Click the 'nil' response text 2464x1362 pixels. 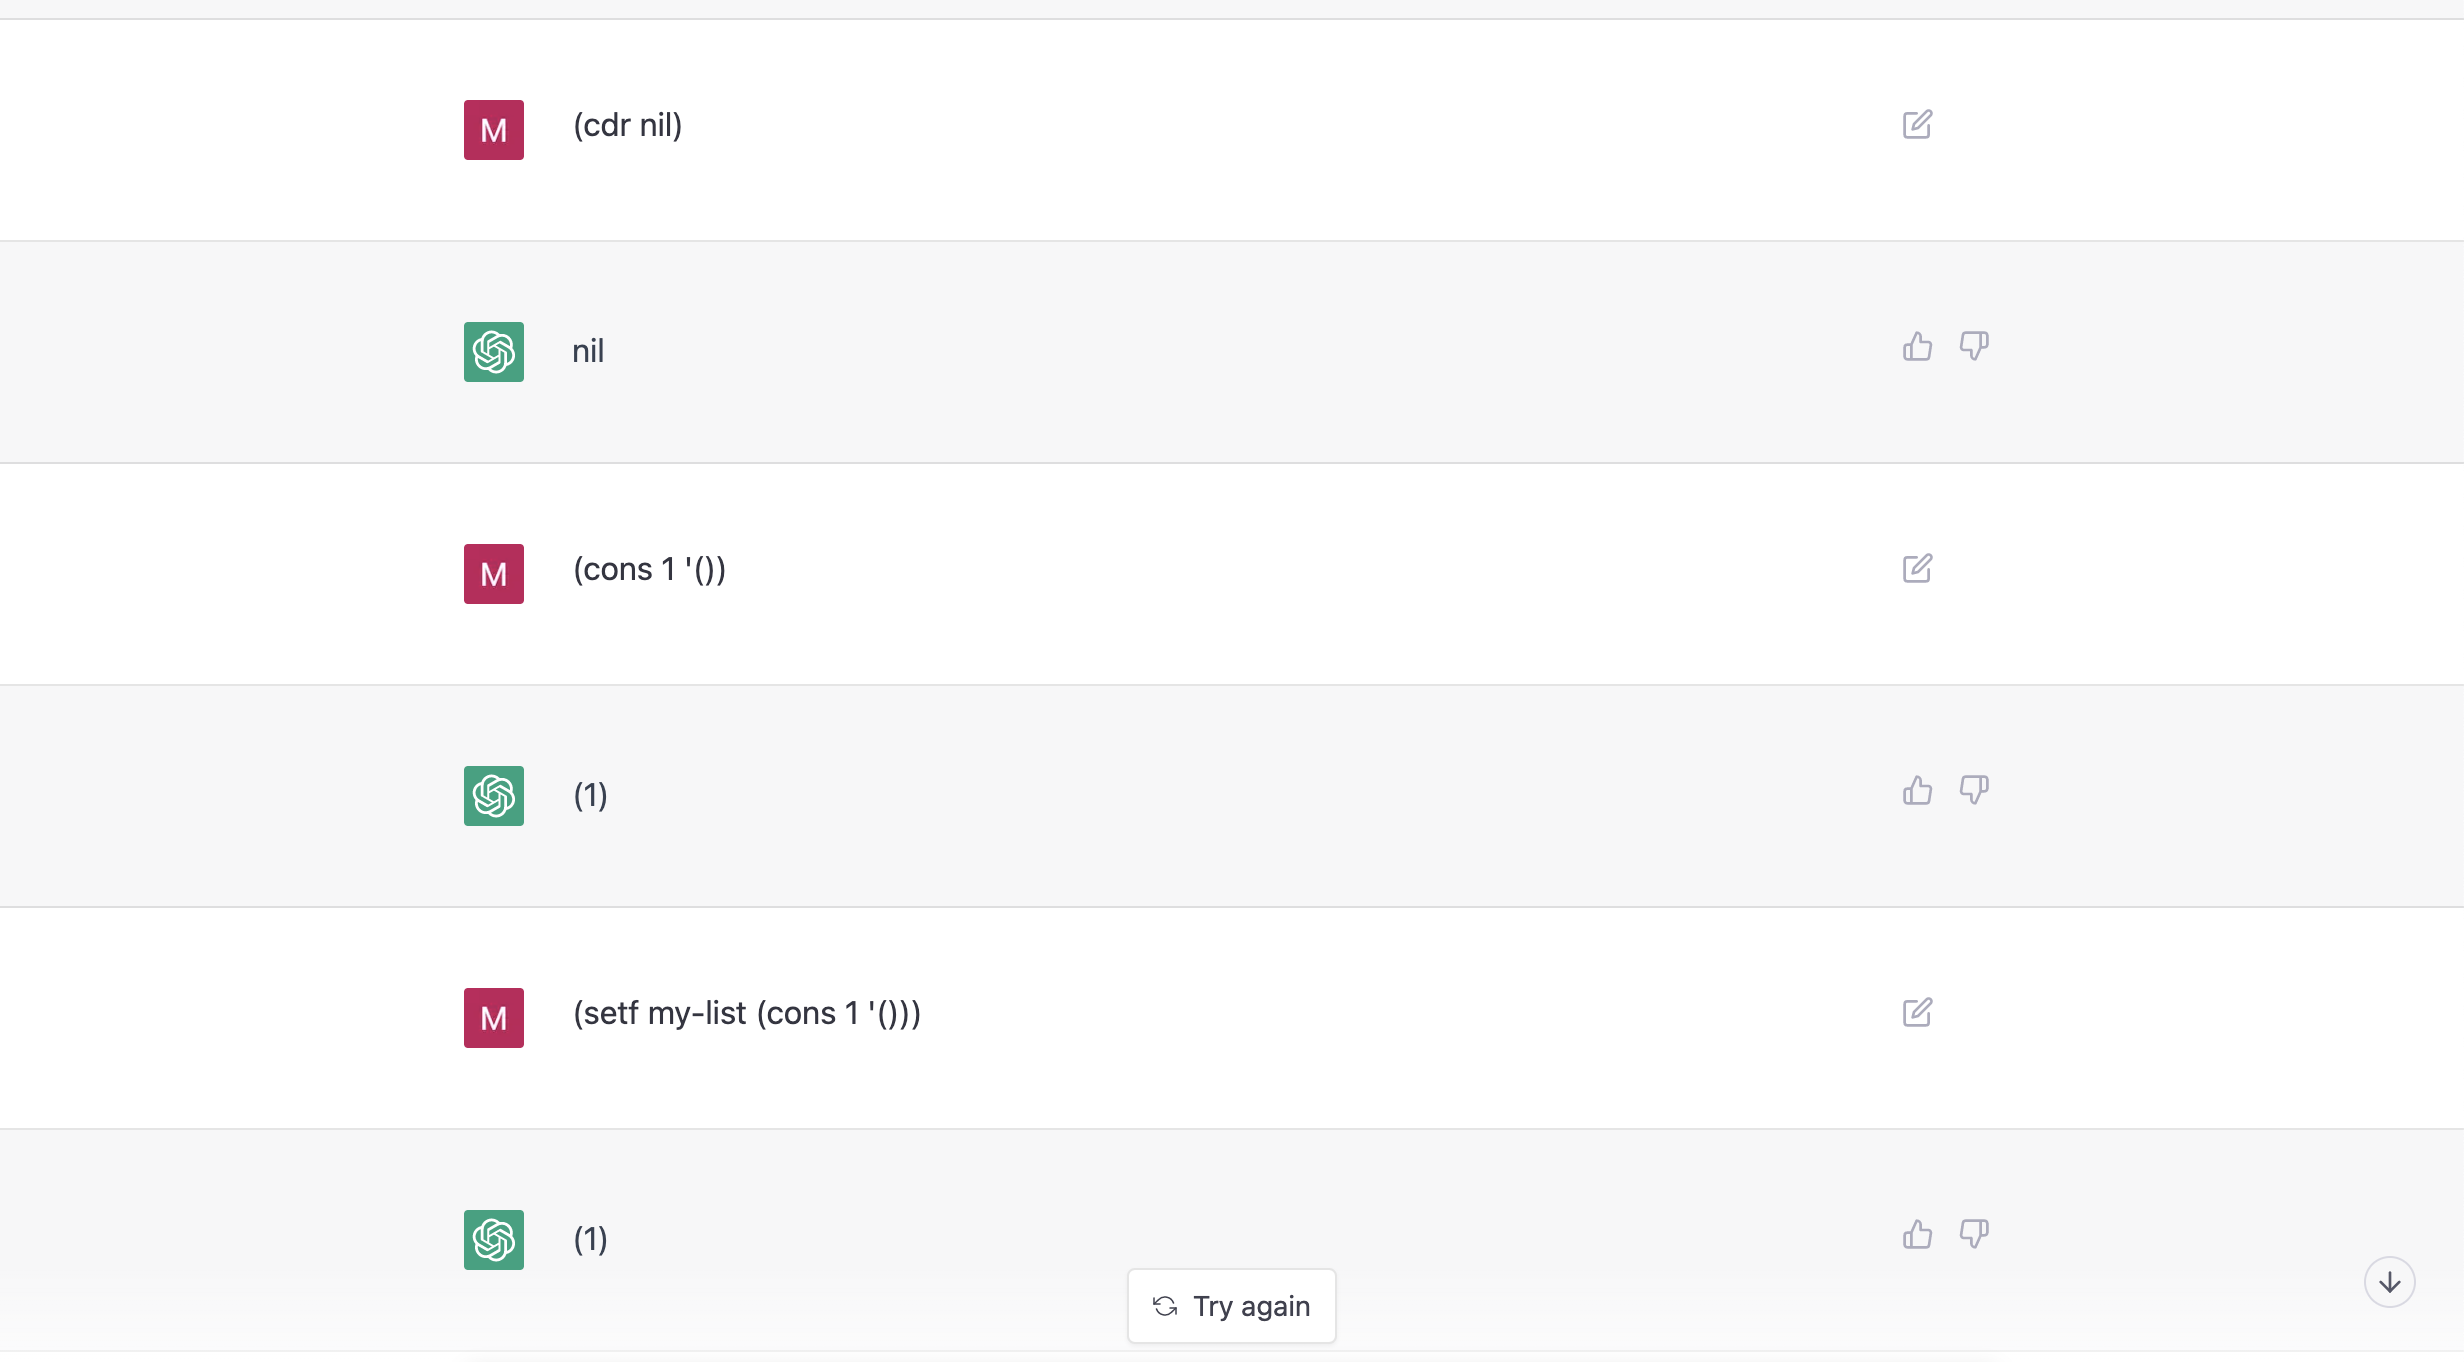(588, 351)
